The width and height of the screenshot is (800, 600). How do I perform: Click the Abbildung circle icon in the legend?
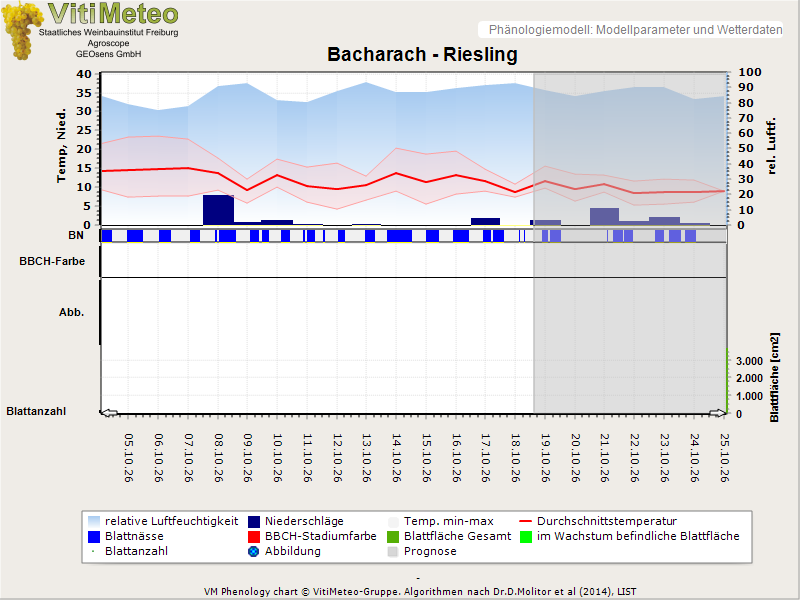[254, 552]
